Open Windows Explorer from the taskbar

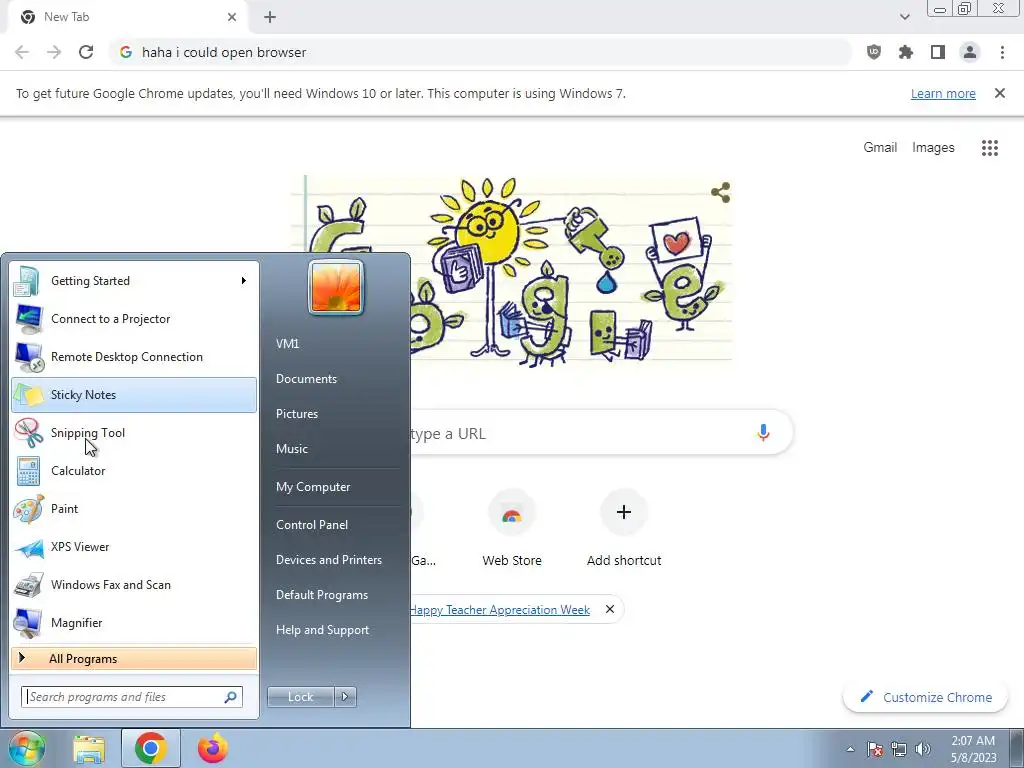tap(89, 749)
